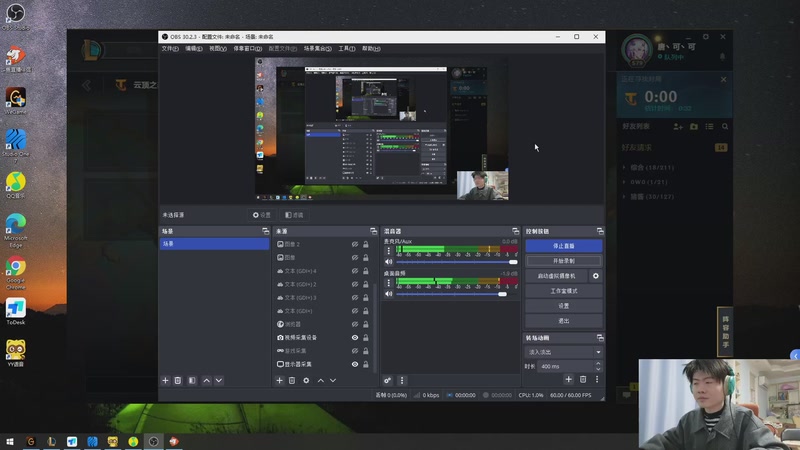Unlock the 显示器采集 source

[x=366, y=364]
